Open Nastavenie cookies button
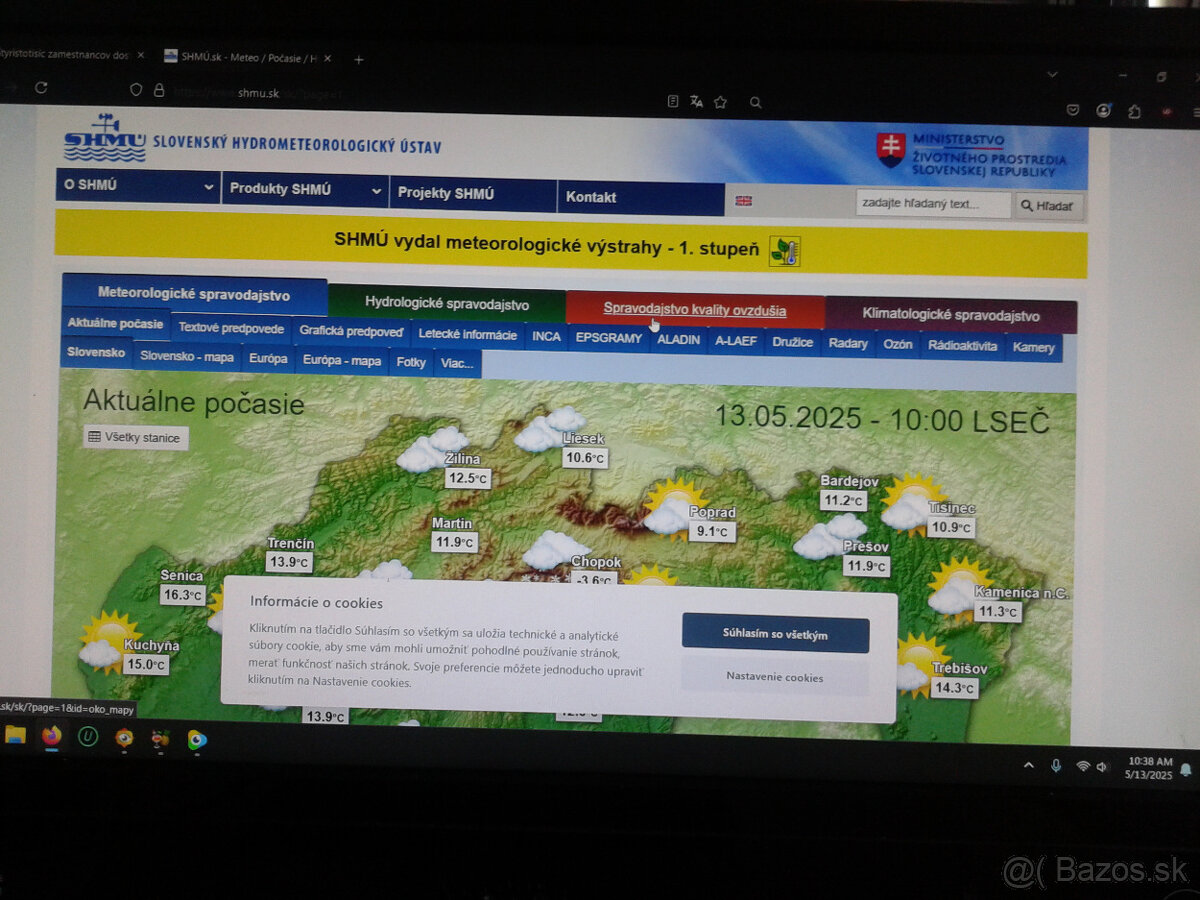 point(775,677)
